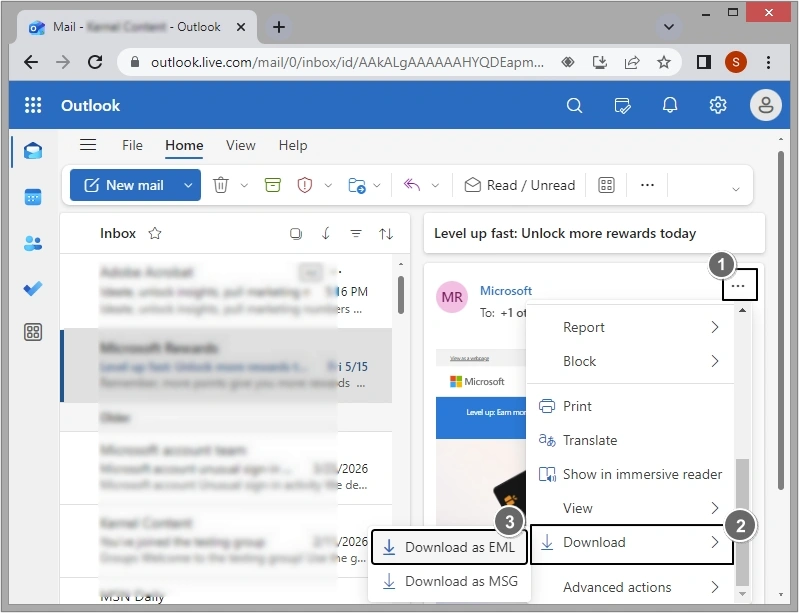The height and width of the screenshot is (613, 799).
Task: Select the Mail icon in left sidebar
Action: pyautogui.click(x=33, y=151)
